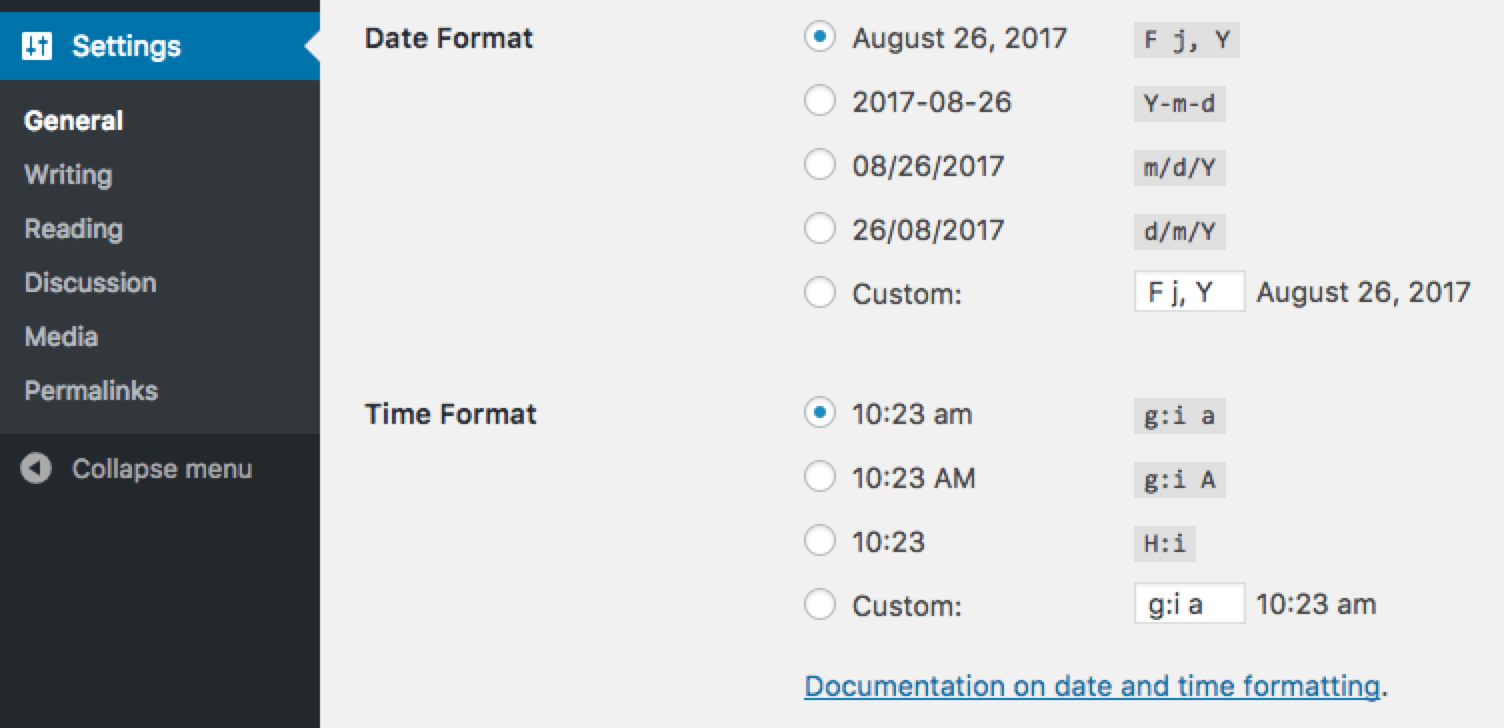Select the 10:23 am time format
This screenshot has width=1504, height=728.
click(x=820, y=413)
